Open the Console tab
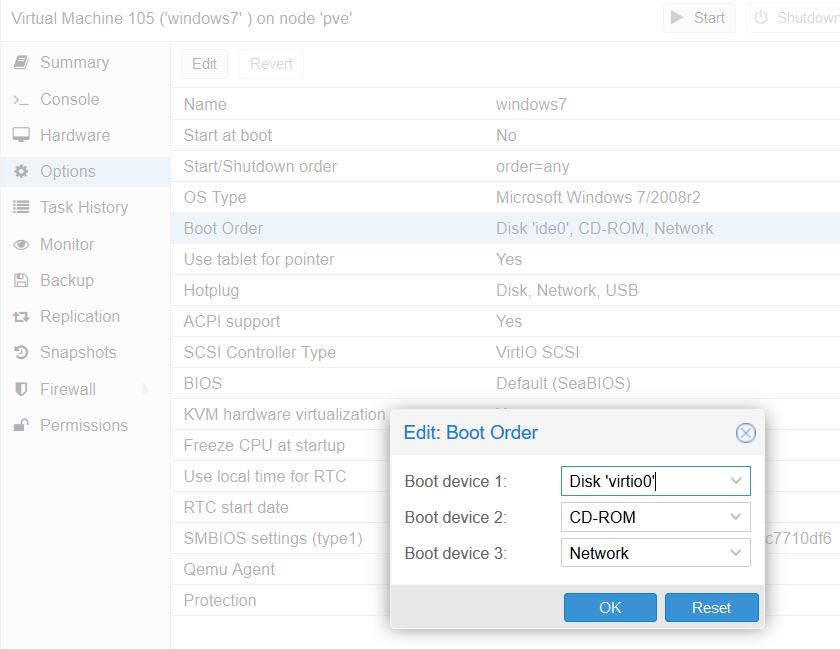This screenshot has height=649, width=840. 85,100
